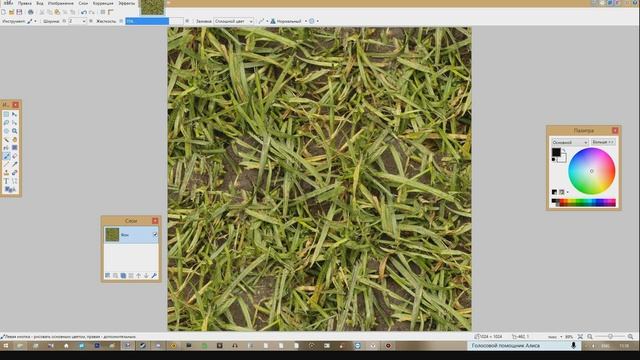Open the Правка menu
Screen dimensions: 640x360
(24, 3)
